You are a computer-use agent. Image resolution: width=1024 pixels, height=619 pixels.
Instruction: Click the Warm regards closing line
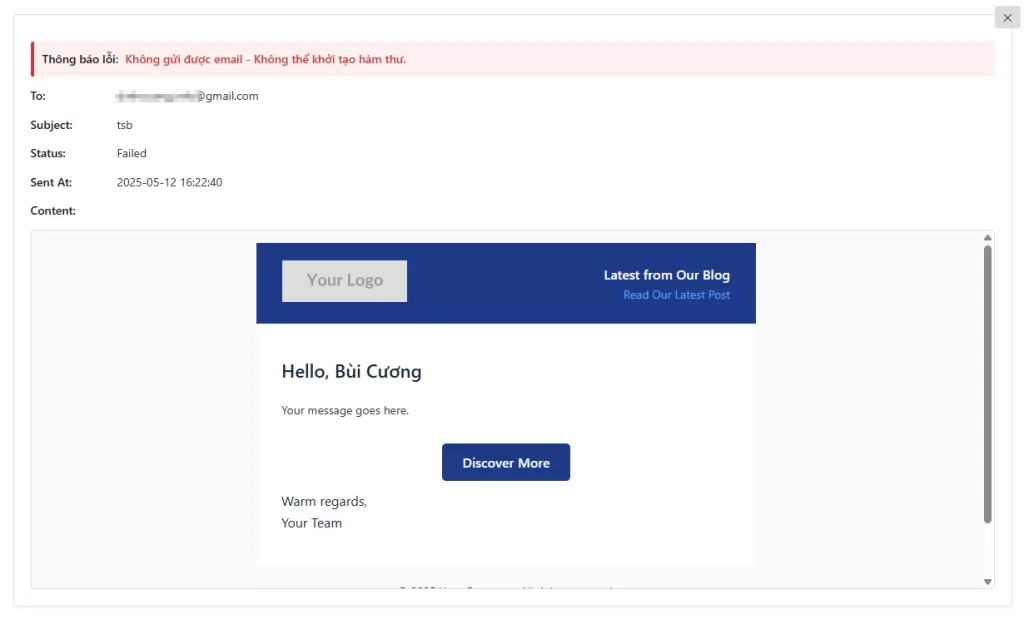pyautogui.click(x=324, y=502)
